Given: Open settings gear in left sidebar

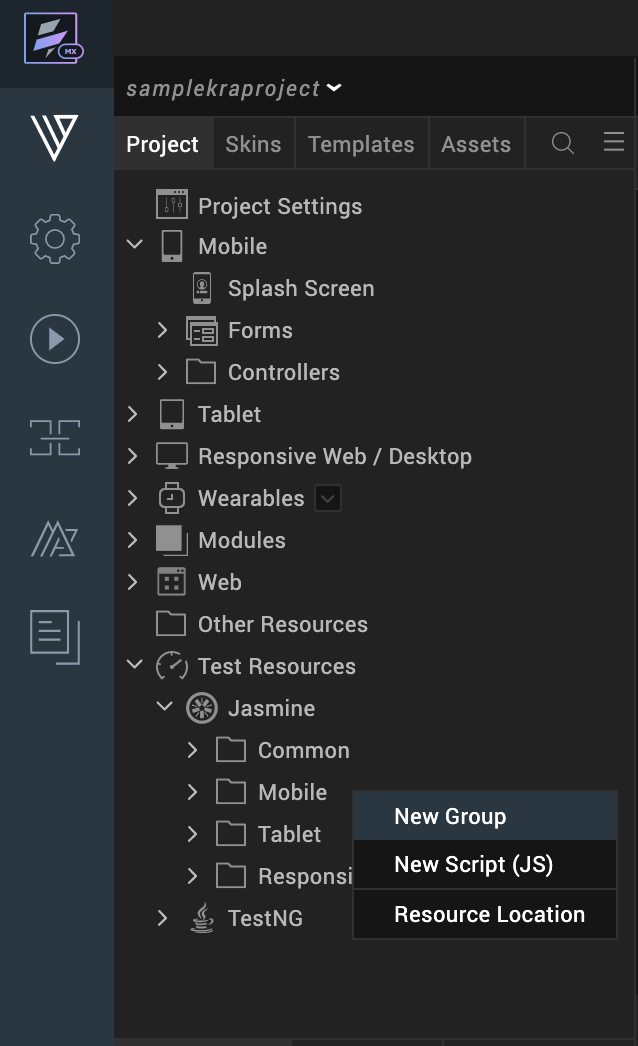Looking at the screenshot, I should click(x=54, y=239).
